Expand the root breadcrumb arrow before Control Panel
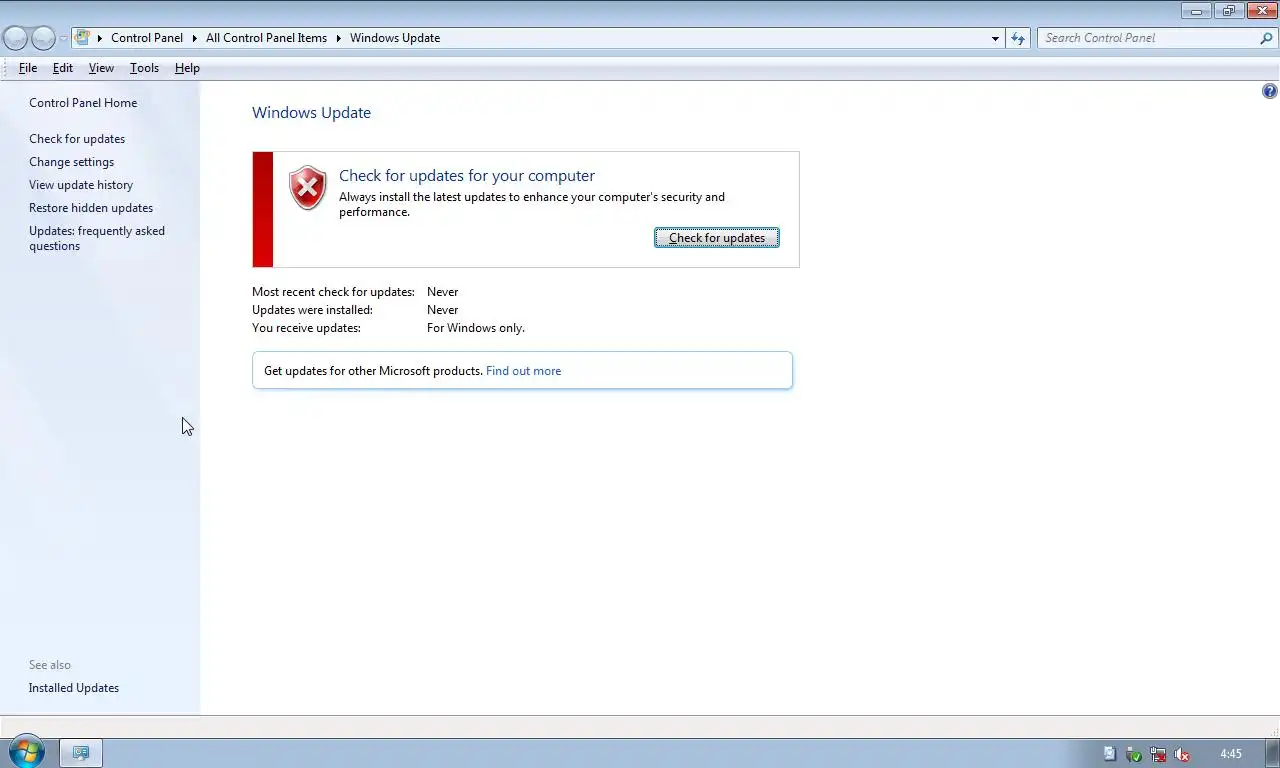 [100, 38]
